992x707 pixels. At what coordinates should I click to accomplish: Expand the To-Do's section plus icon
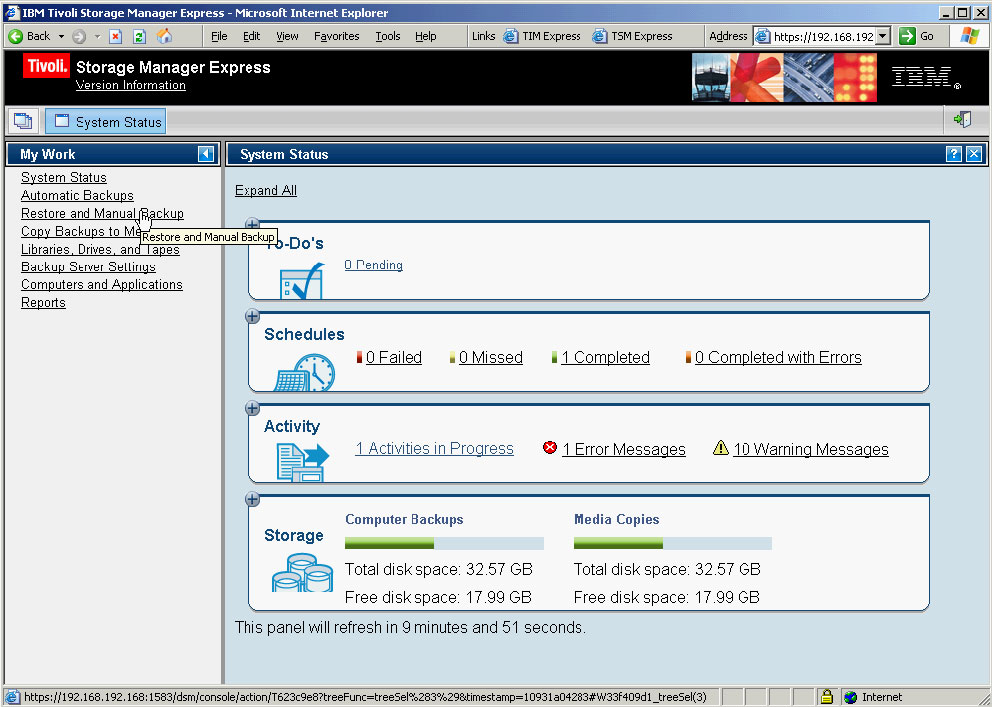click(x=252, y=224)
